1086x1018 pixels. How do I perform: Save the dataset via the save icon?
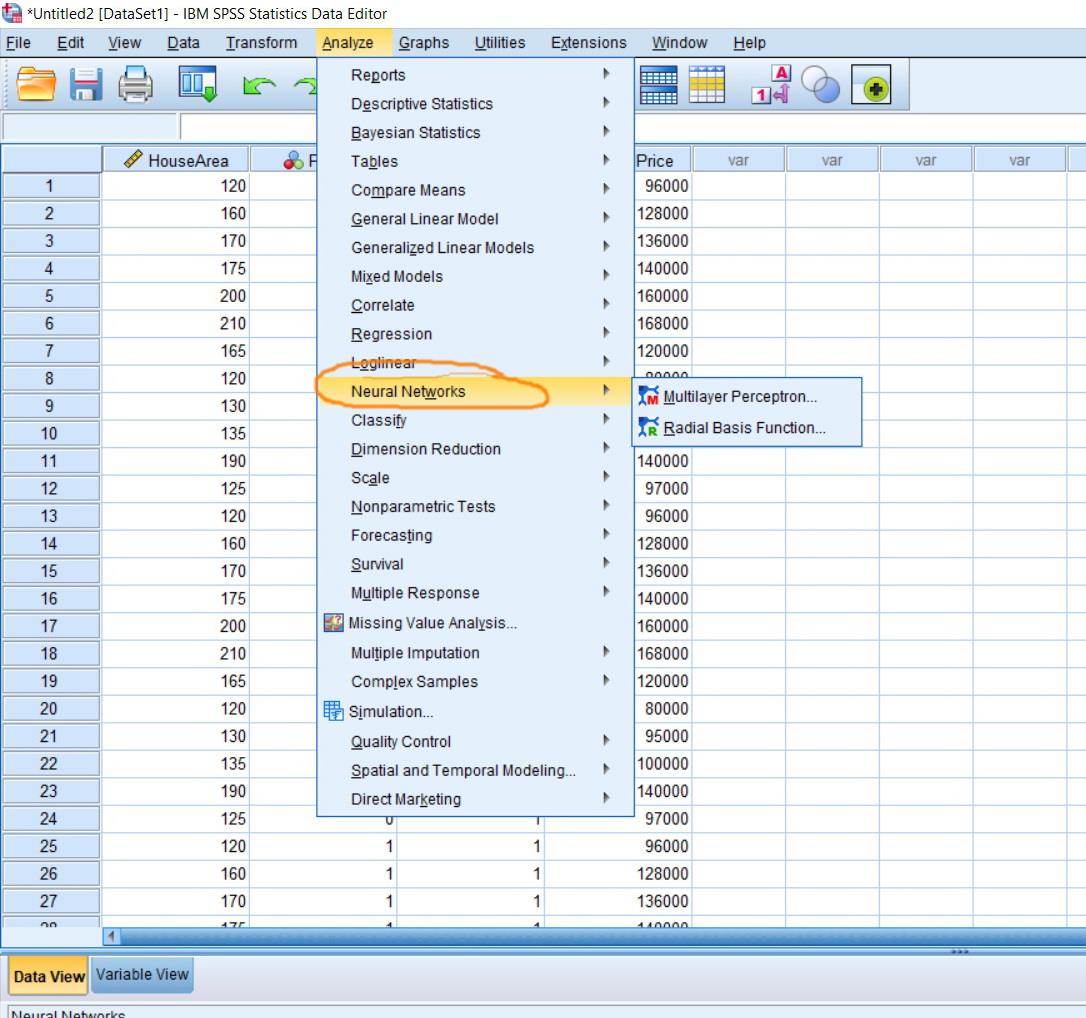coord(86,85)
